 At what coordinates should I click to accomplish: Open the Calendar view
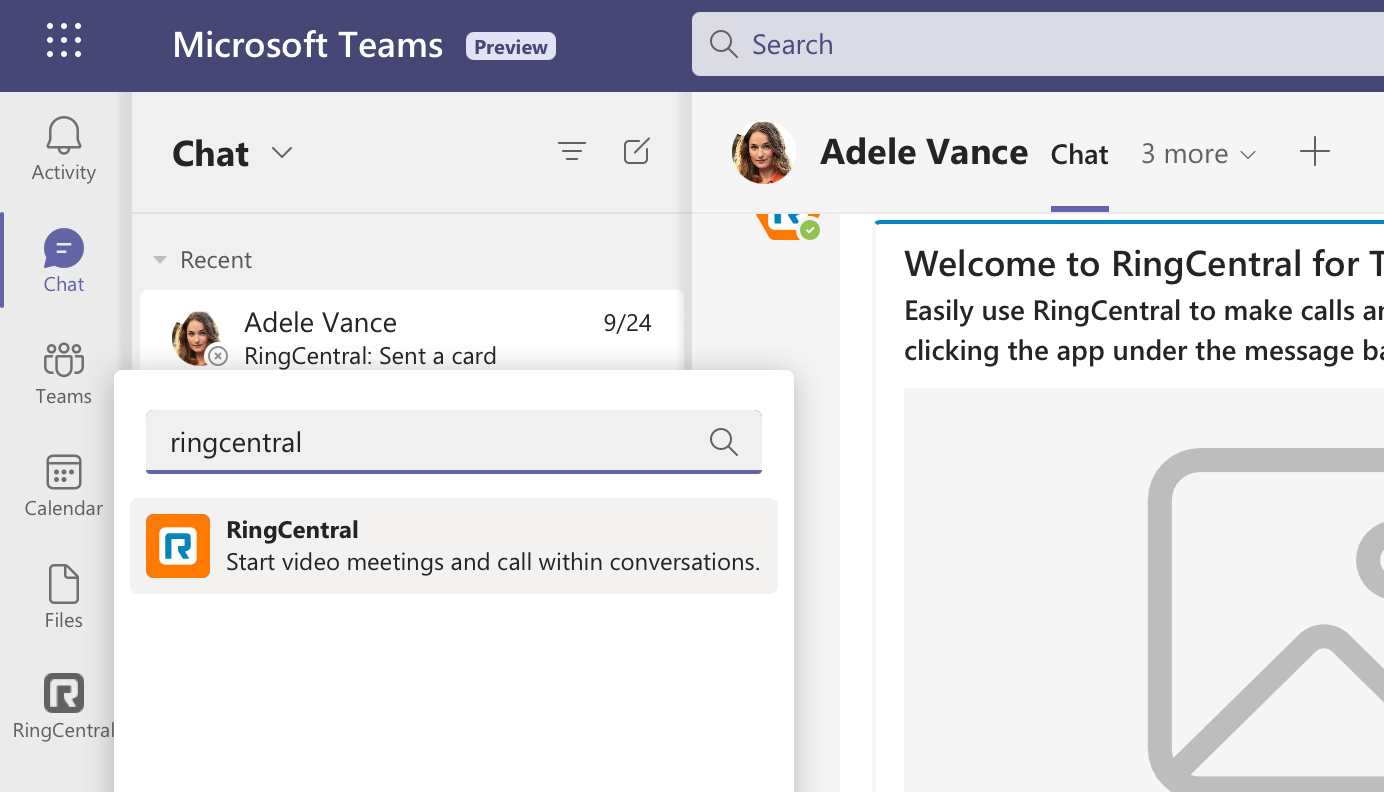63,485
